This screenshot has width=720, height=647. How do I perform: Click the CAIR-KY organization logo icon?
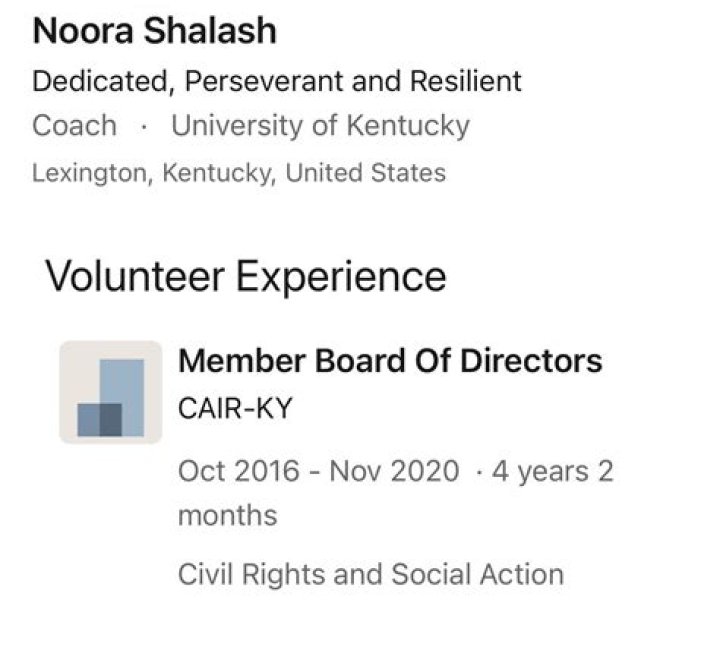[x=110, y=392]
